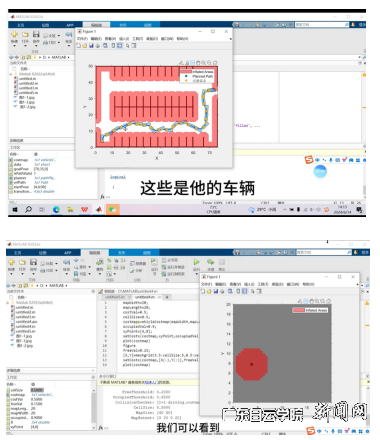
Task: Open Print dropdown in bottom MATLAB window
Action: click(56, 270)
